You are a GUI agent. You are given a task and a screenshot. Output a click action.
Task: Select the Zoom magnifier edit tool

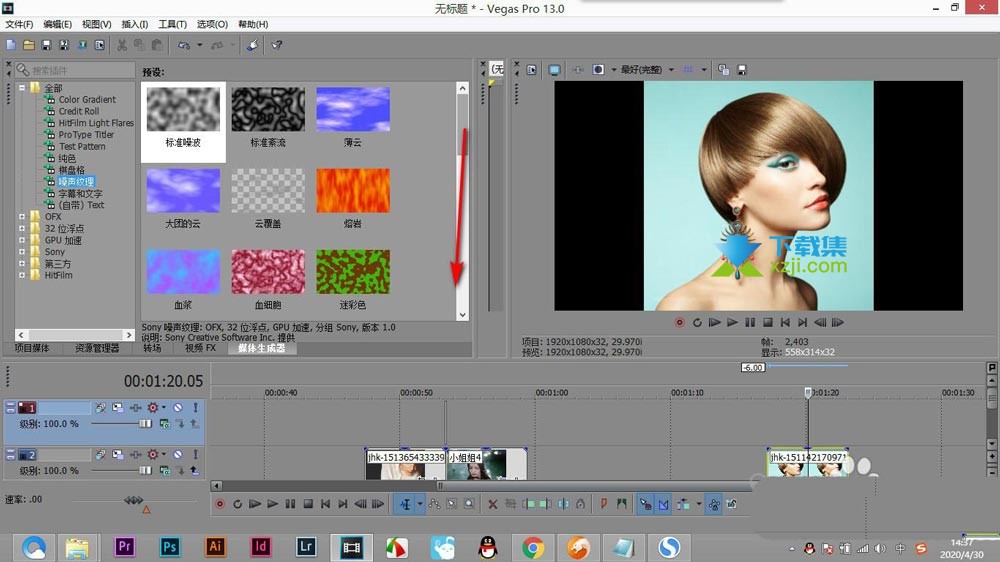coord(469,504)
